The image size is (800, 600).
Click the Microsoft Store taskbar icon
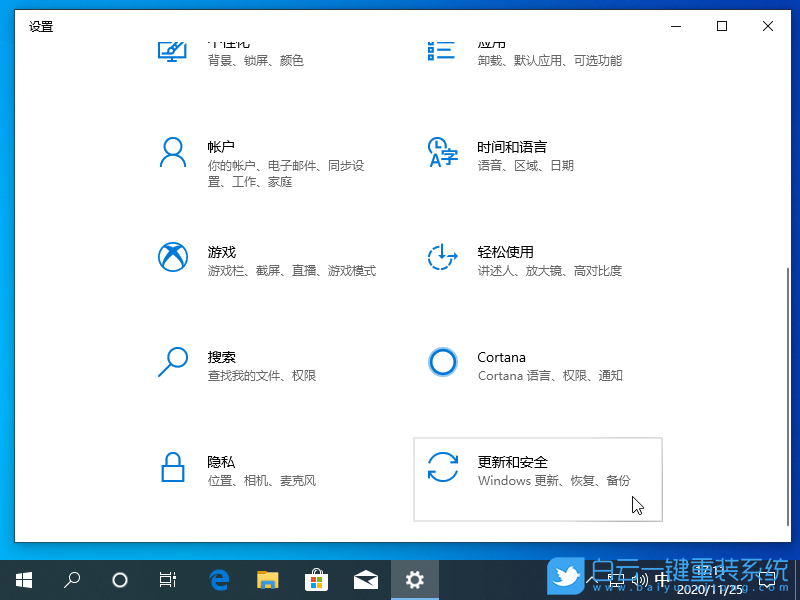click(316, 579)
